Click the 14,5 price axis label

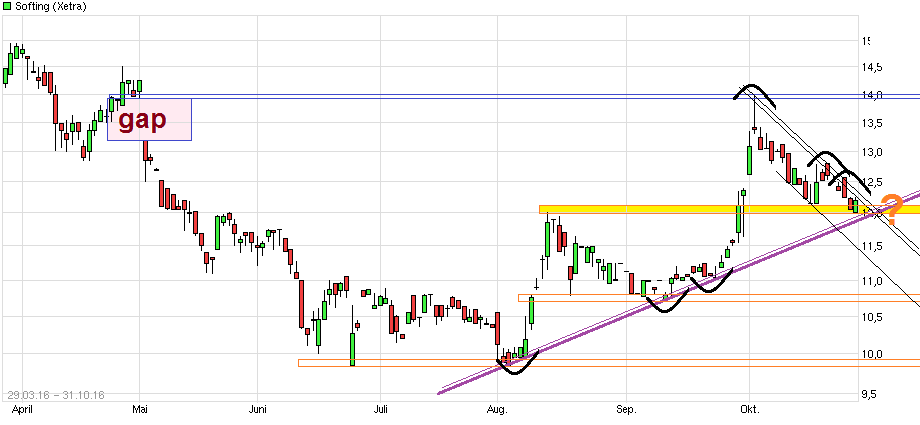tap(872, 68)
